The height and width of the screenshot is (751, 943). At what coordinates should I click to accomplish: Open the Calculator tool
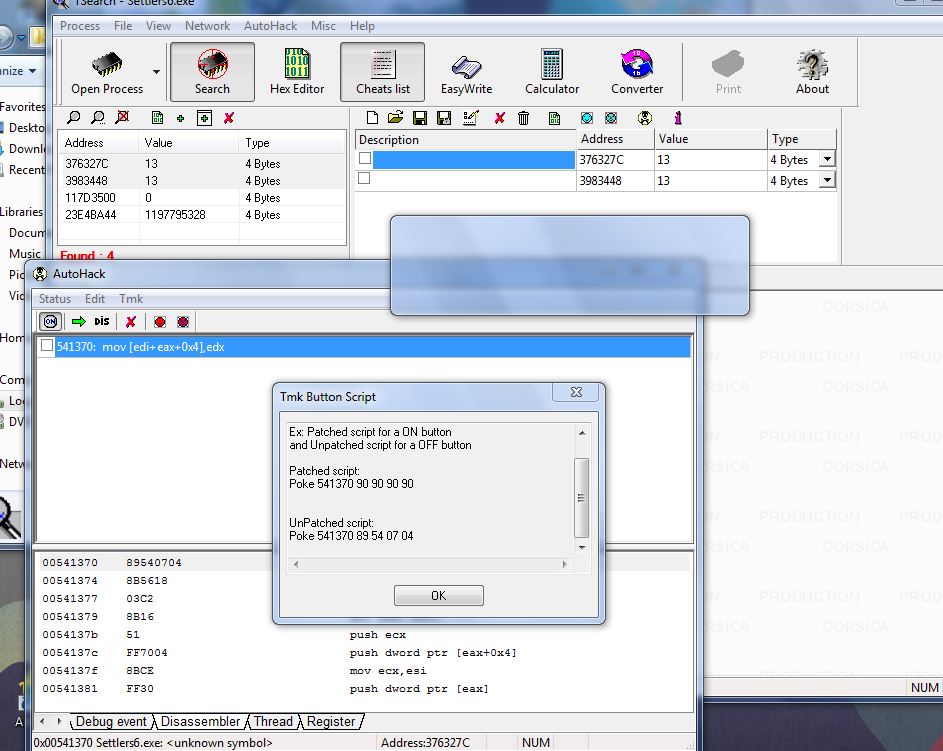(552, 72)
